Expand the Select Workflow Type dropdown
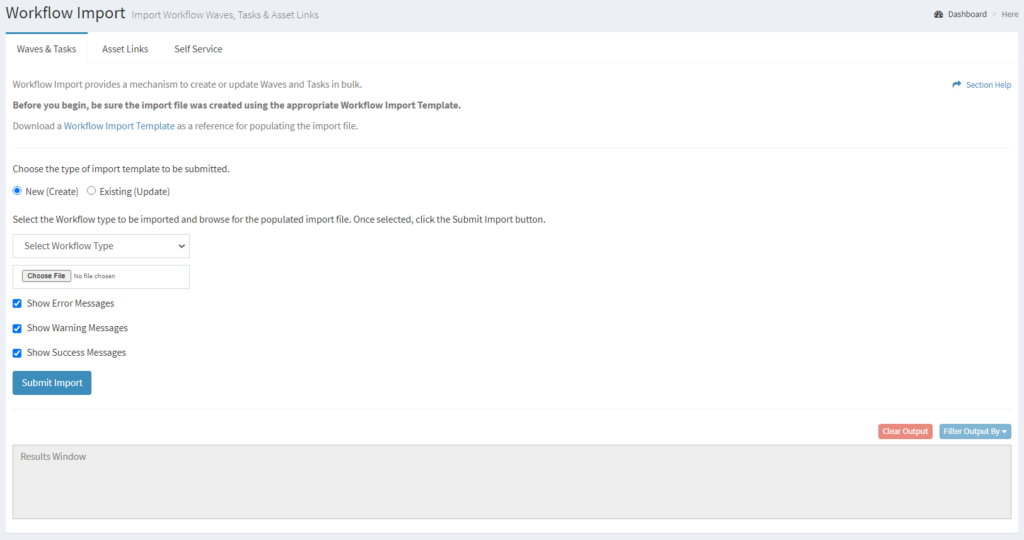 (x=101, y=246)
